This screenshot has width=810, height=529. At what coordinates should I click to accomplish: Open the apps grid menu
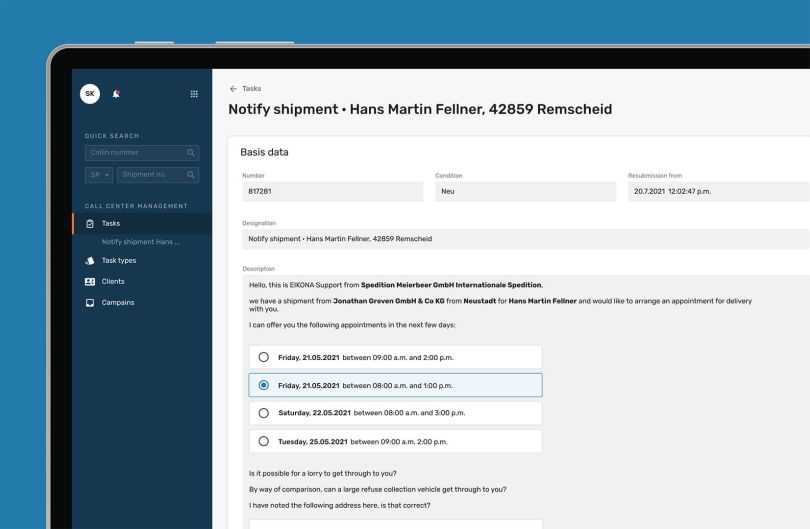pos(194,94)
